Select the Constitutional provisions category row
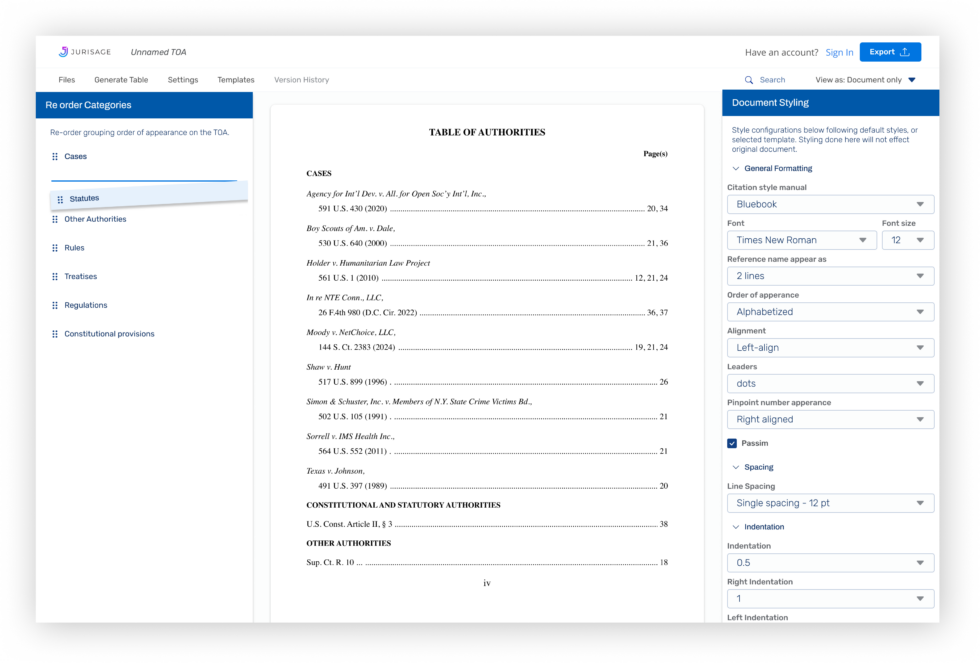This screenshot has height=663, width=980. click(144, 334)
